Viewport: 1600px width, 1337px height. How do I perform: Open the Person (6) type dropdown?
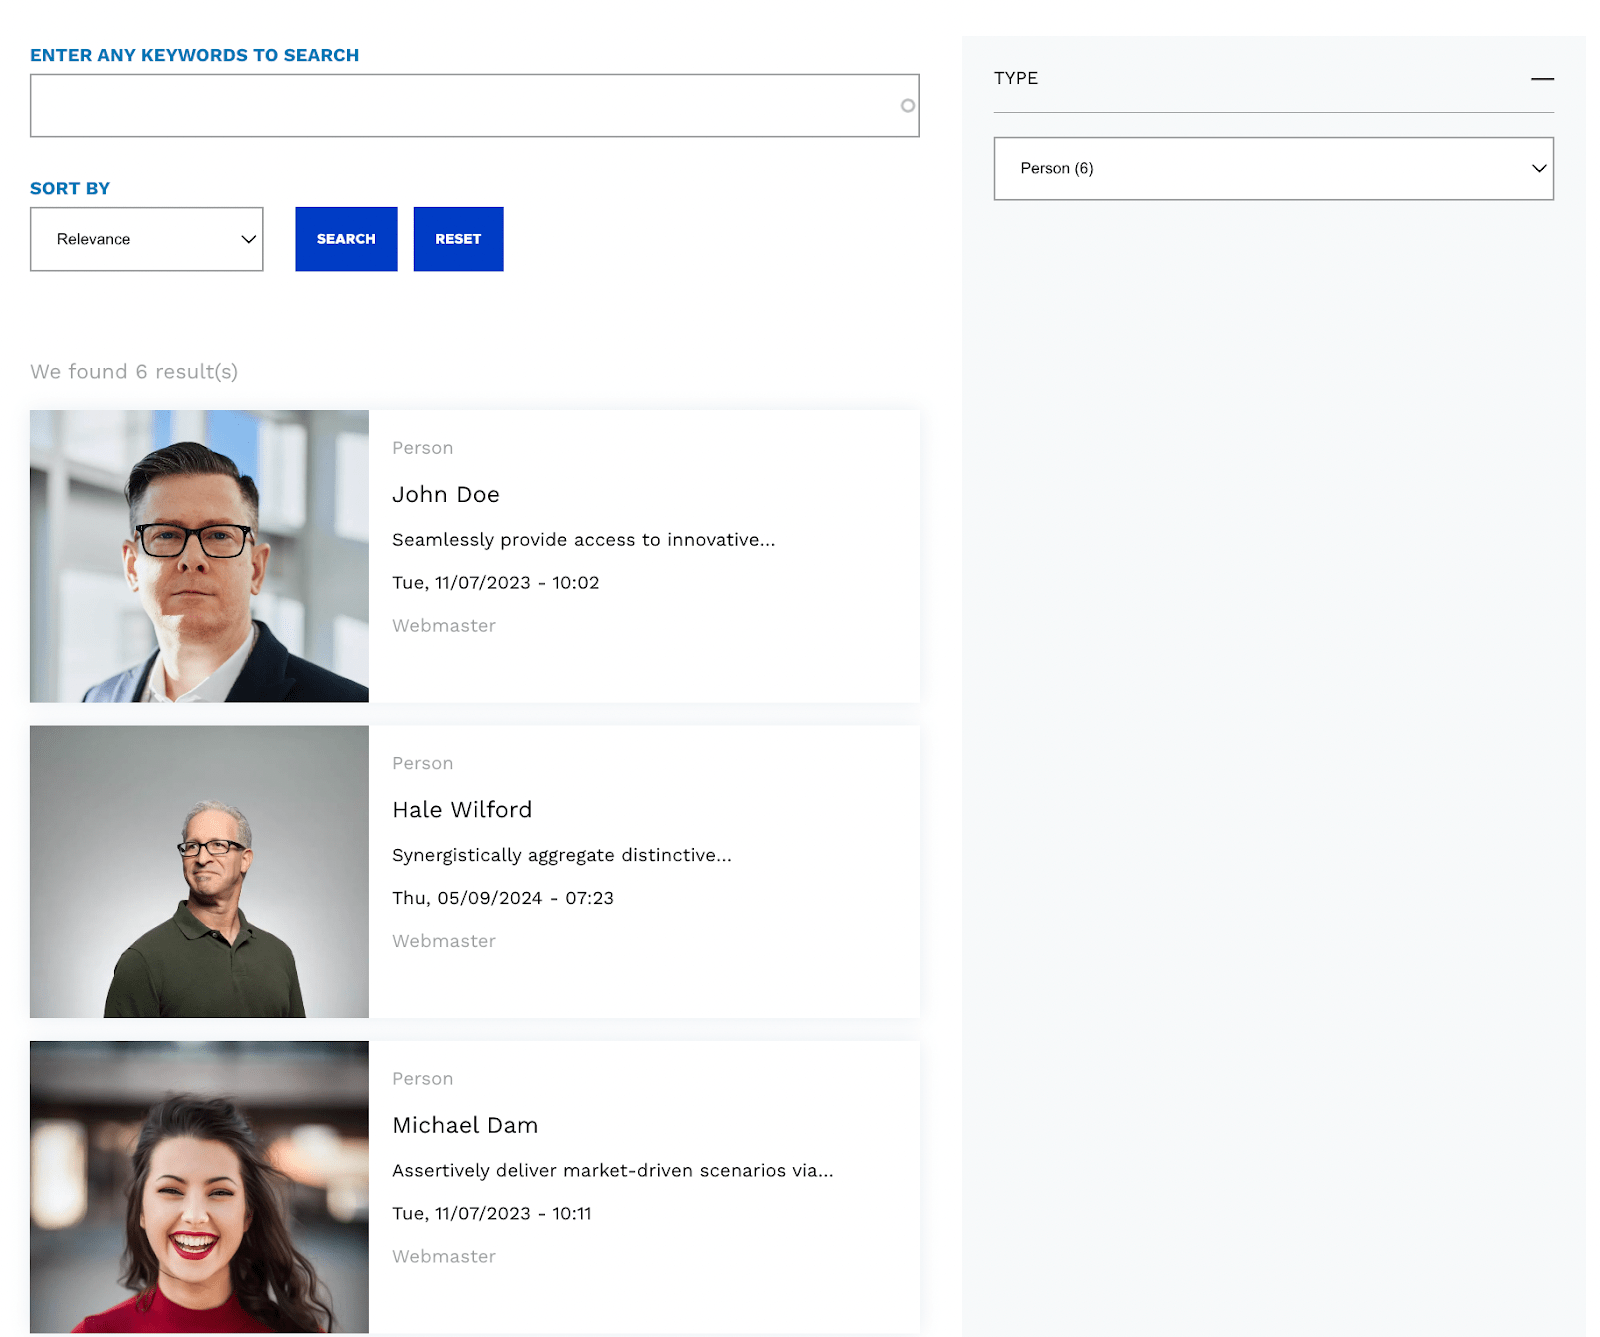tap(1273, 168)
